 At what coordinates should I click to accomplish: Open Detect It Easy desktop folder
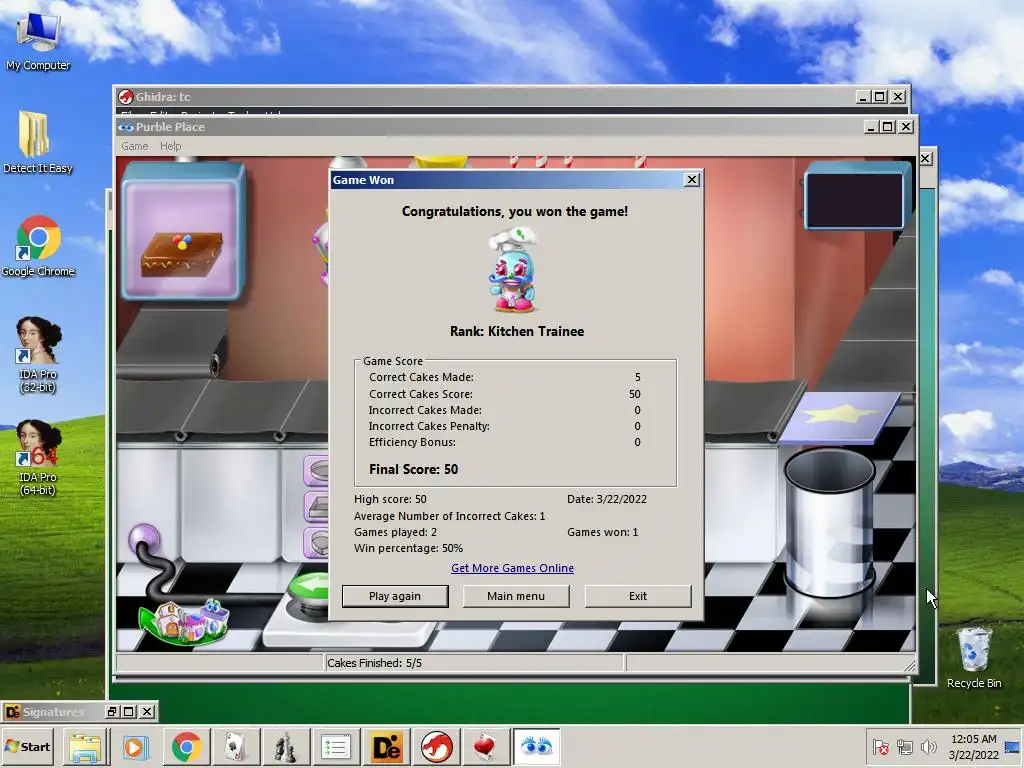pos(38,143)
